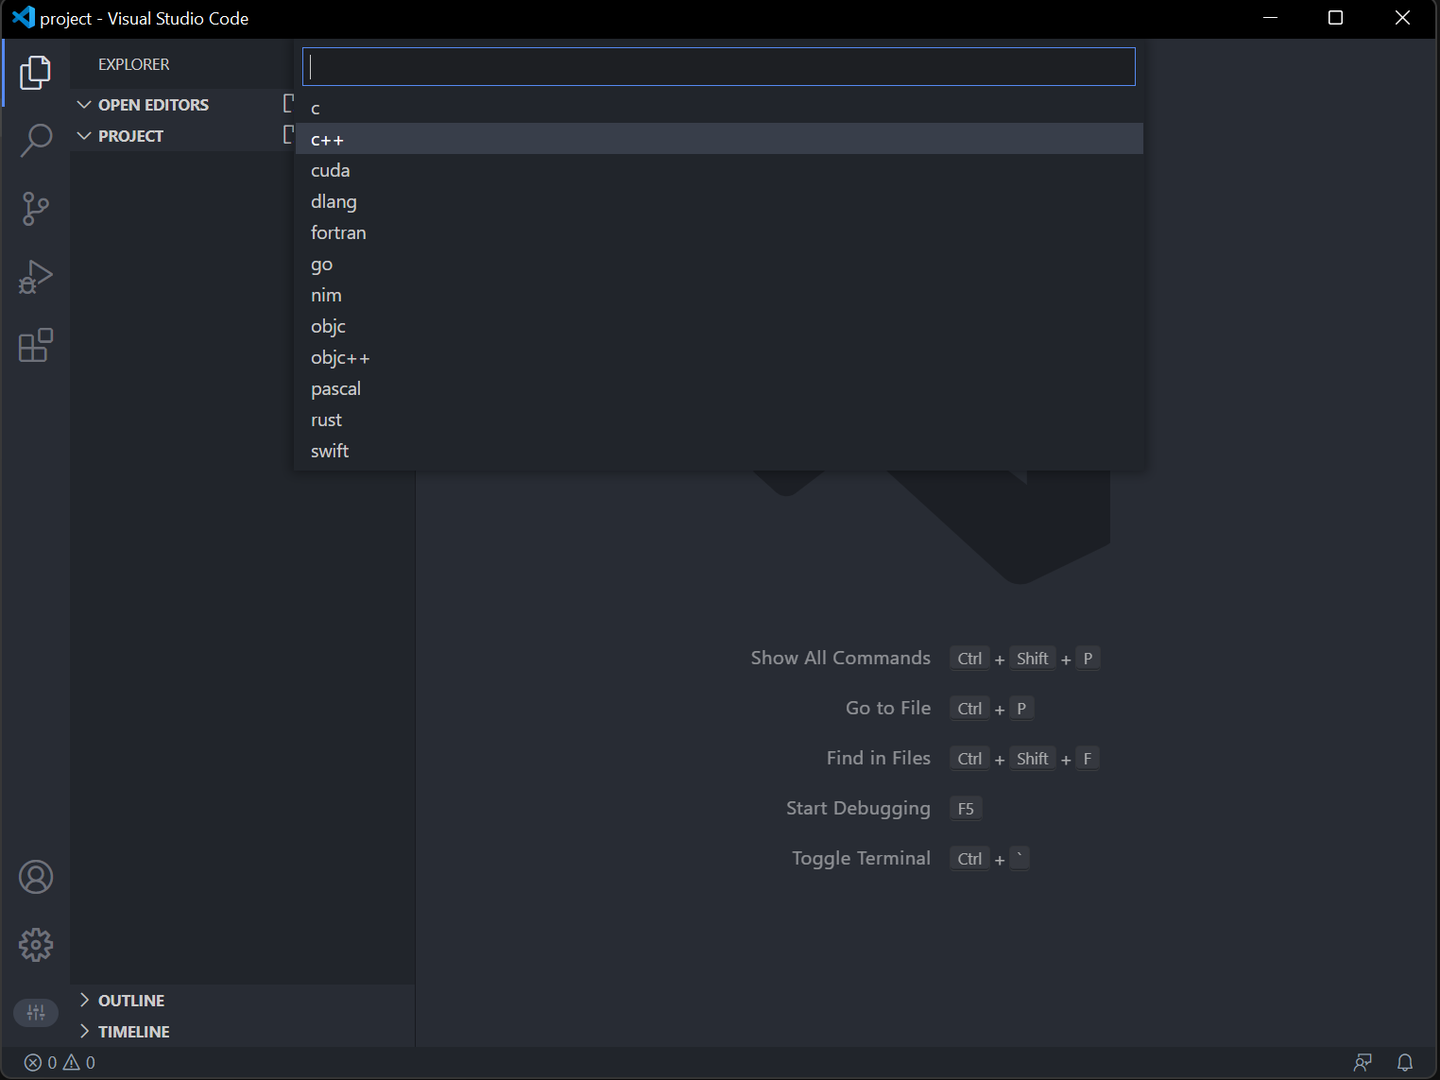Select the Run and Debug icon
The width and height of the screenshot is (1440, 1080).
pos(36,277)
